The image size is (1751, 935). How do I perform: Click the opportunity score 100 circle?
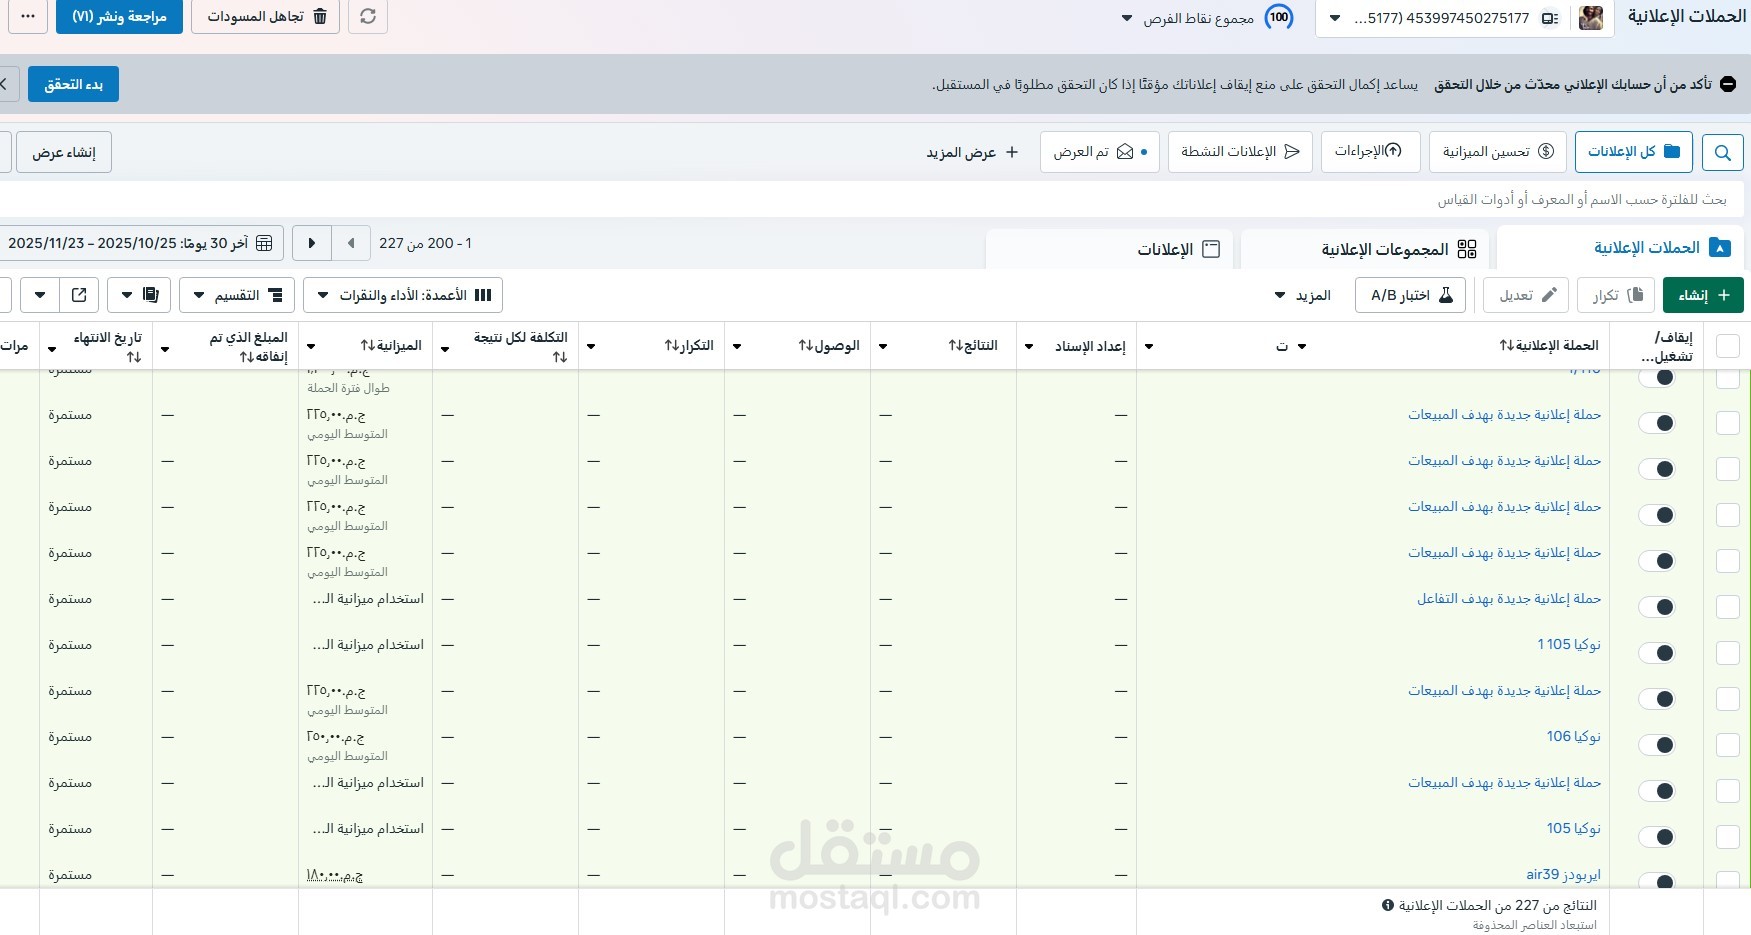pyautogui.click(x=1279, y=17)
